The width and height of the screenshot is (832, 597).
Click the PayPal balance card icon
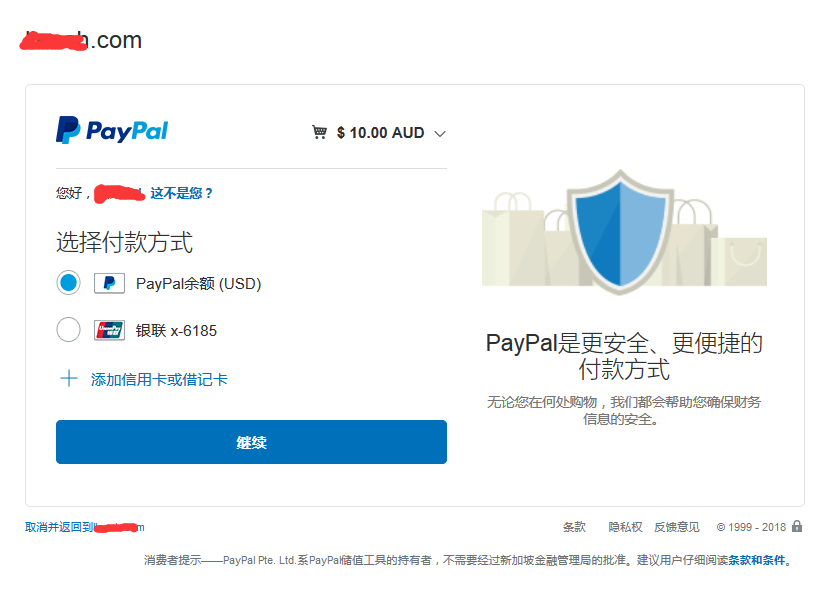(x=109, y=283)
